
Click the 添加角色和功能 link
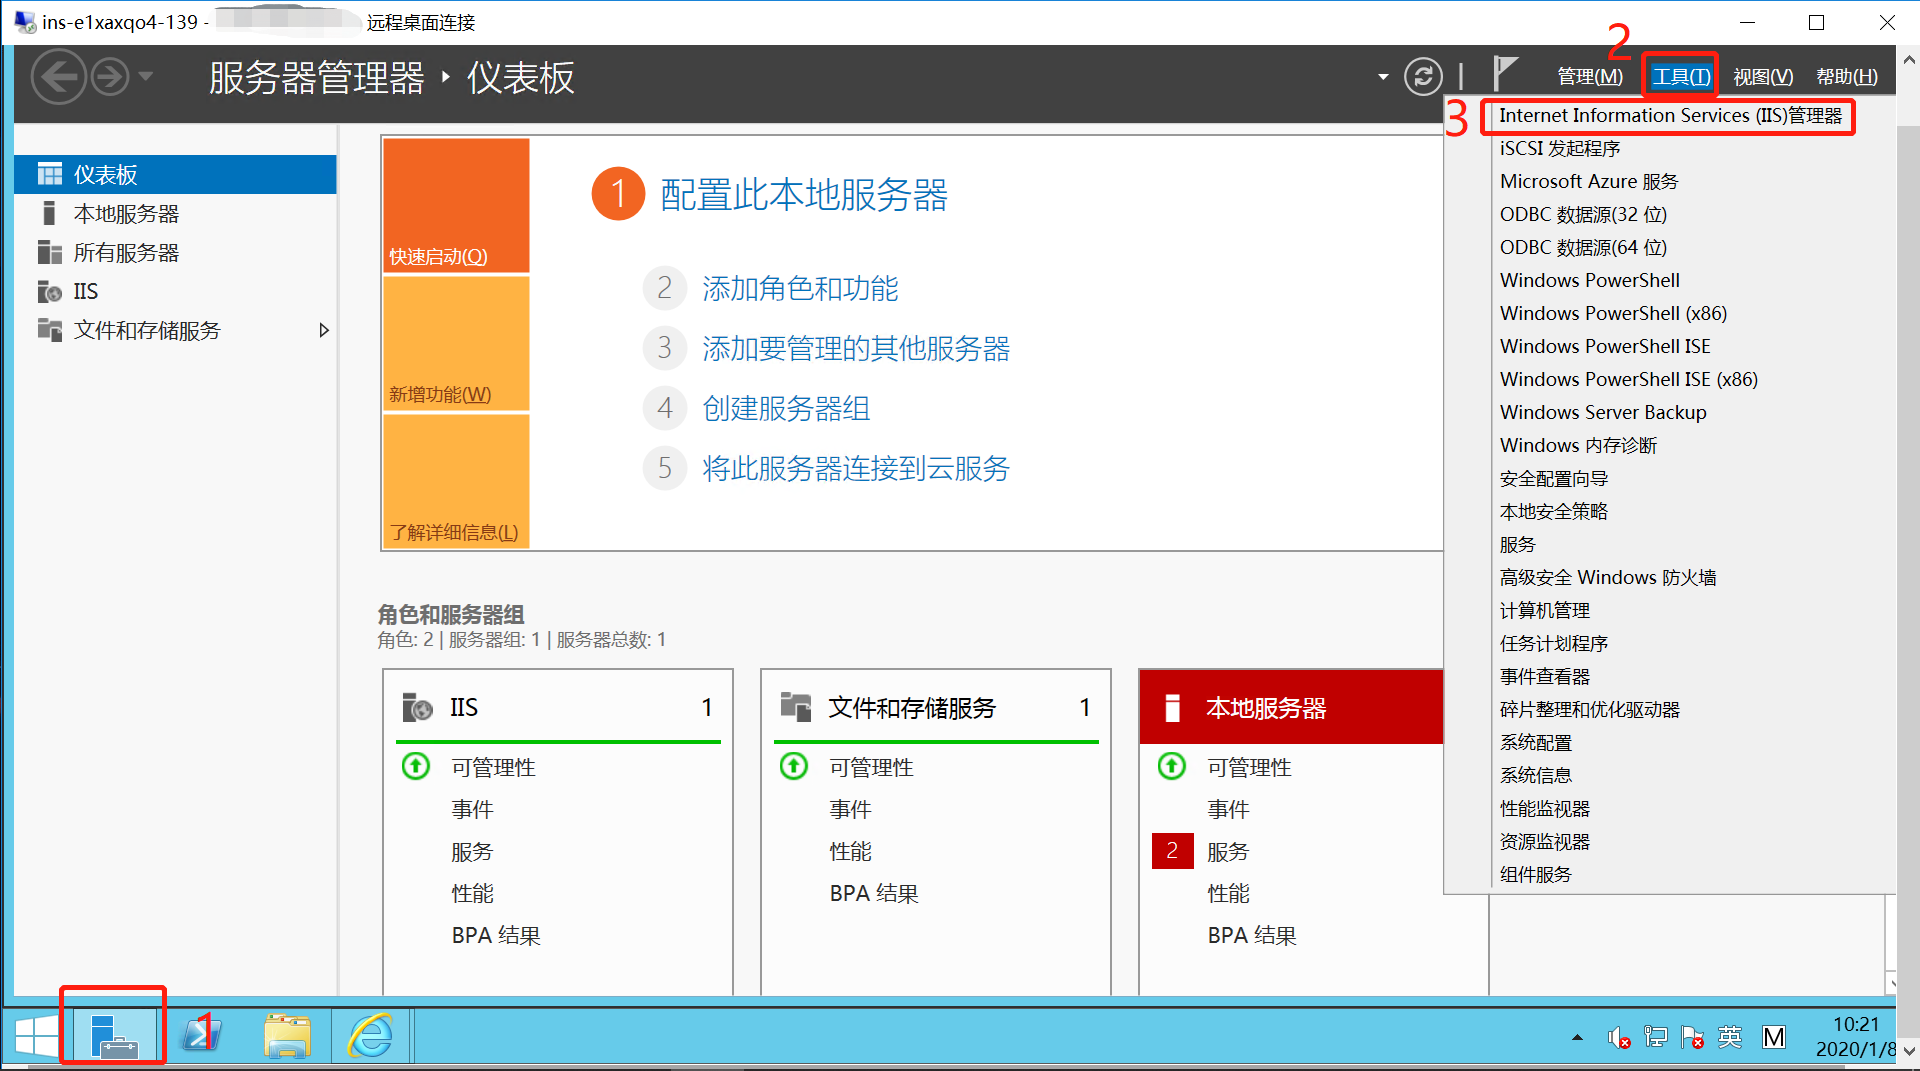[800, 289]
